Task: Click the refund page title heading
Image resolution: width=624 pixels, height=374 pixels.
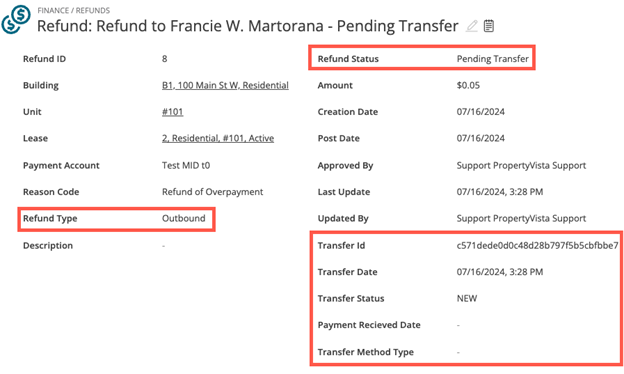Action: click(x=248, y=26)
